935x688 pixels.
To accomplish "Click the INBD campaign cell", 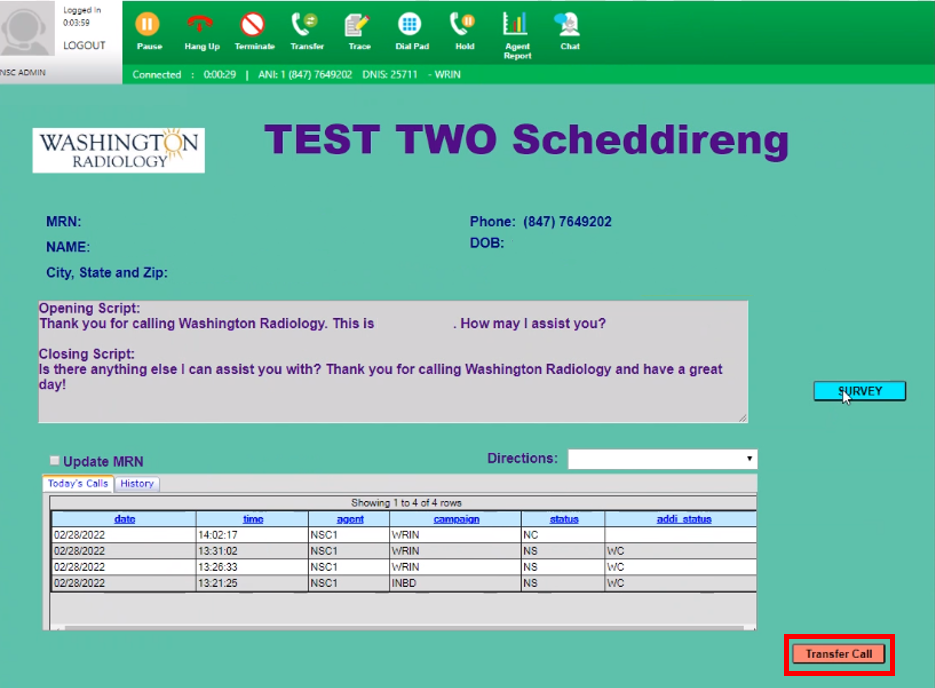I will [455, 583].
